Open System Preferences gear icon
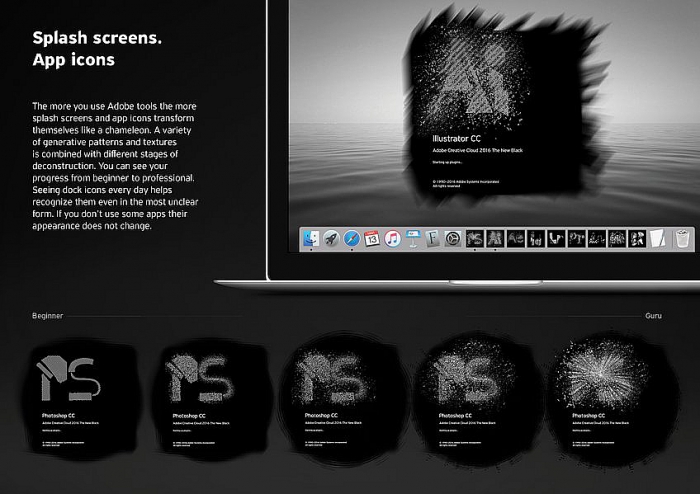 coord(453,239)
